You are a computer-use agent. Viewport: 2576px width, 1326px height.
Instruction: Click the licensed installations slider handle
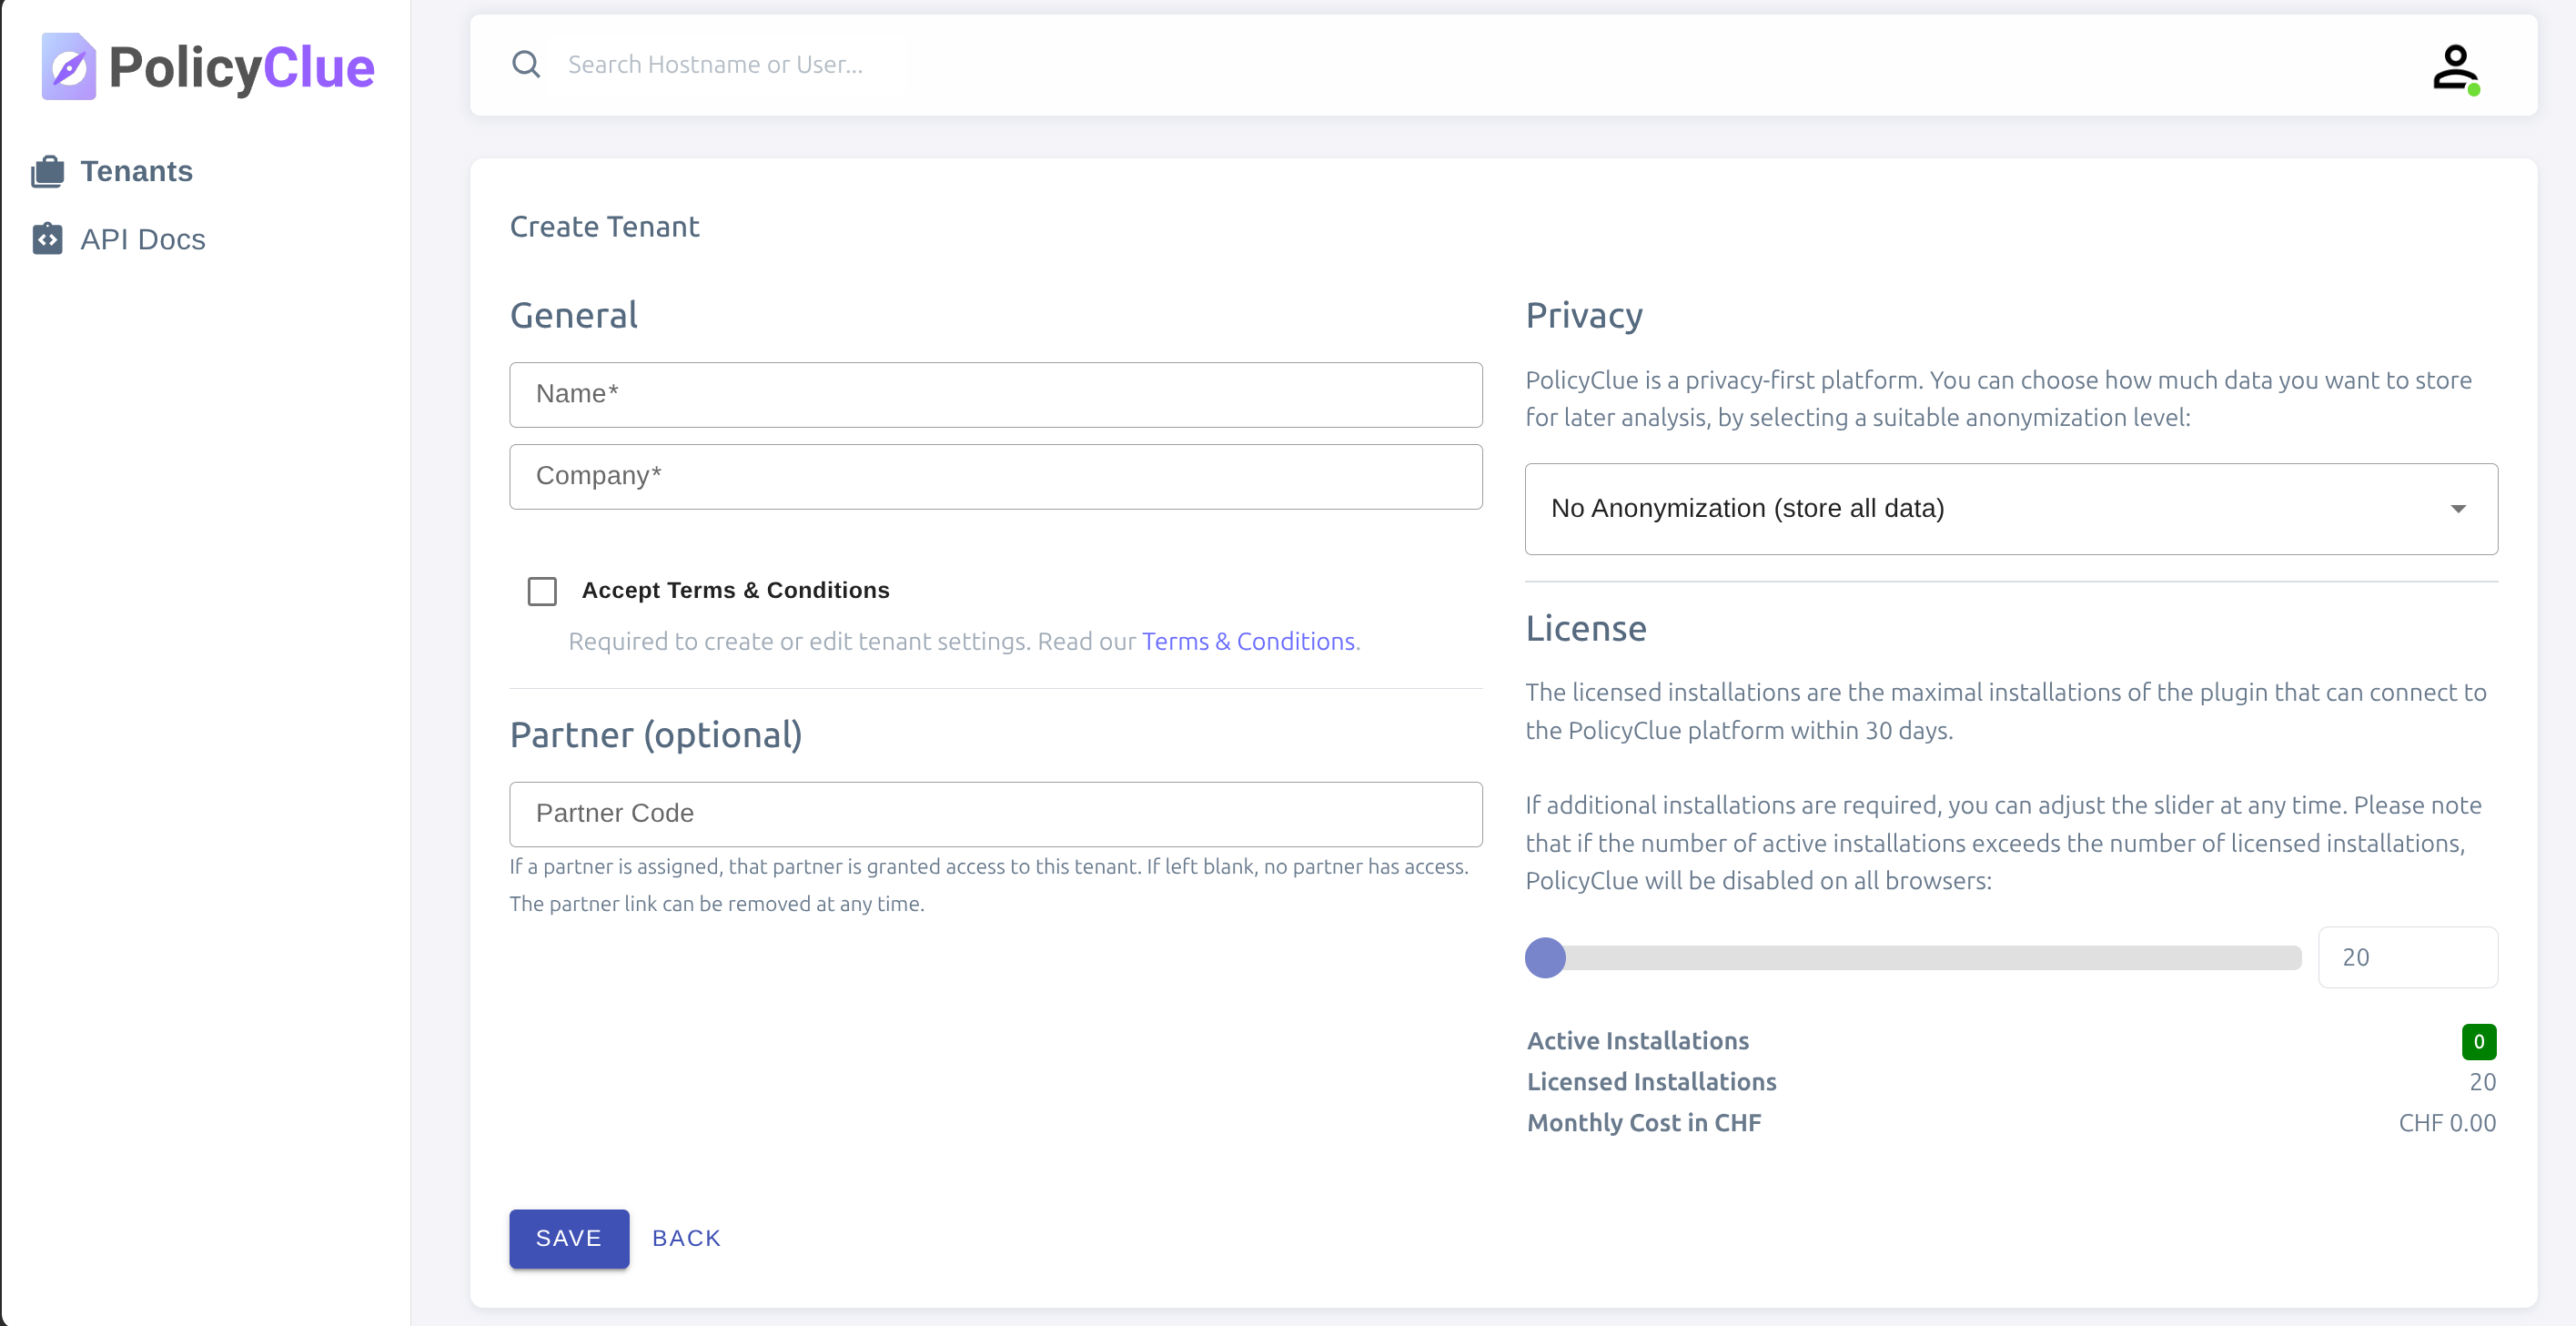[1545, 958]
